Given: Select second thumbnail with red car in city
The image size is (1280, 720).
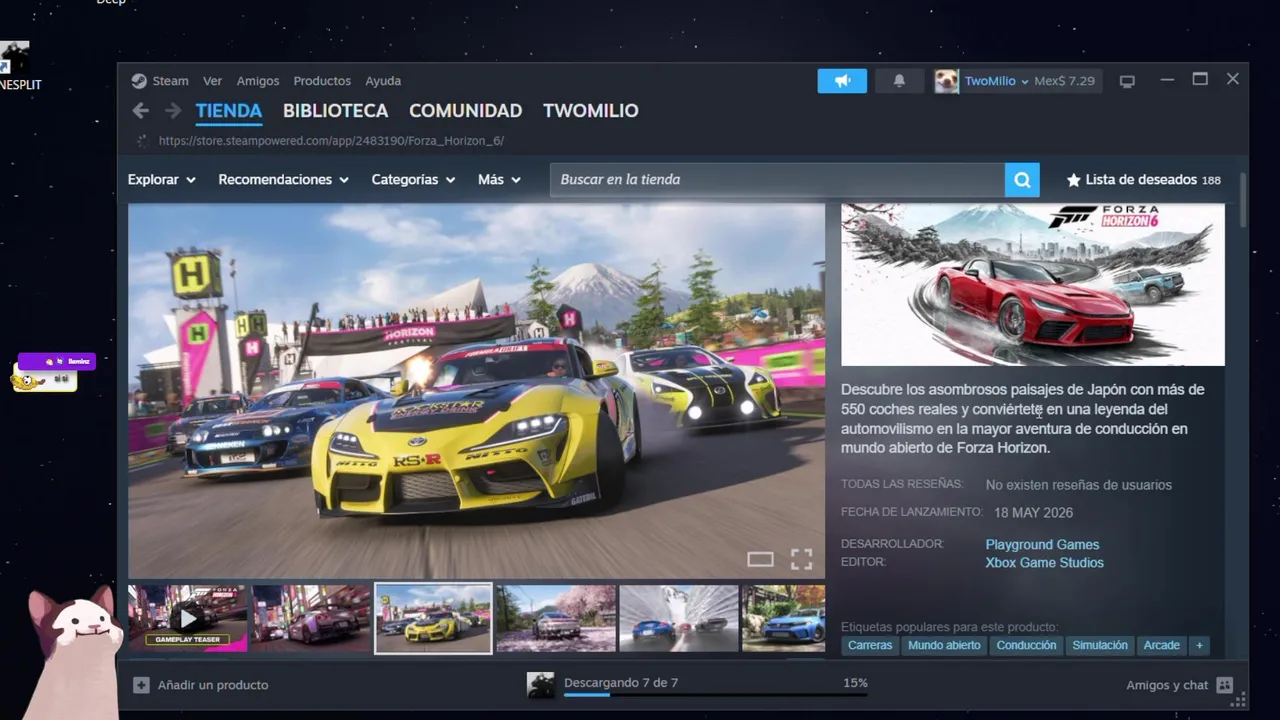Looking at the screenshot, I should tap(311, 619).
